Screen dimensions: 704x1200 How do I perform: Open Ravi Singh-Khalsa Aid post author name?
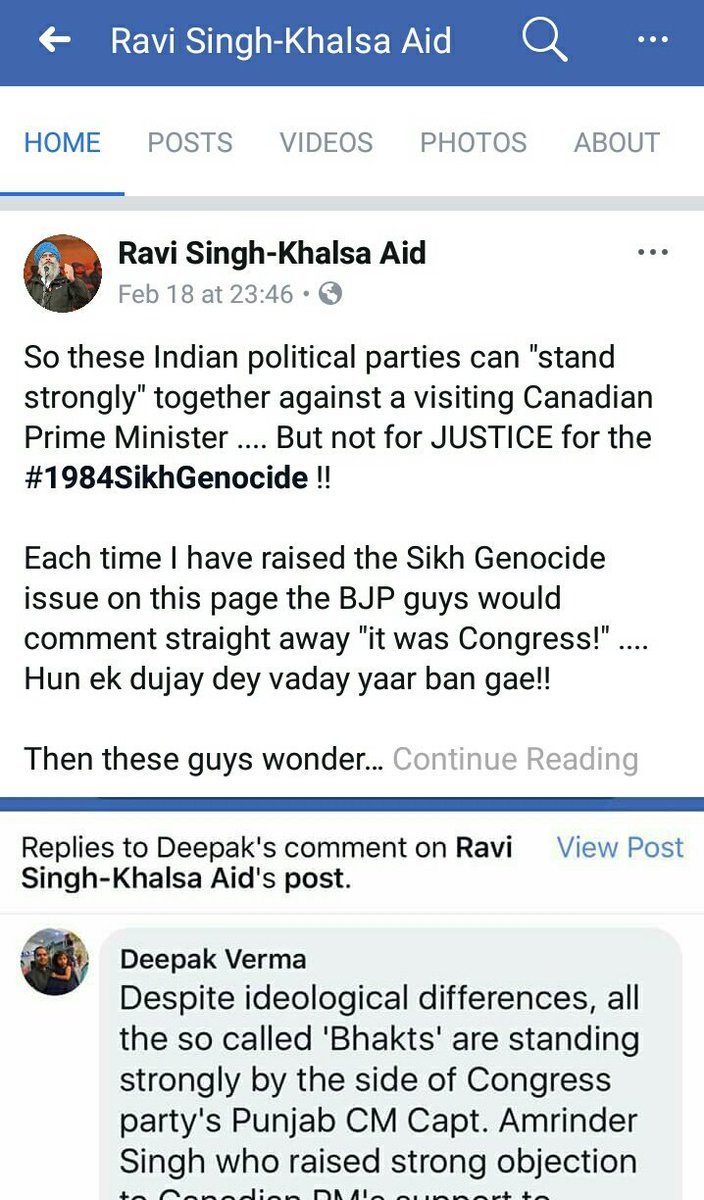tap(272, 253)
